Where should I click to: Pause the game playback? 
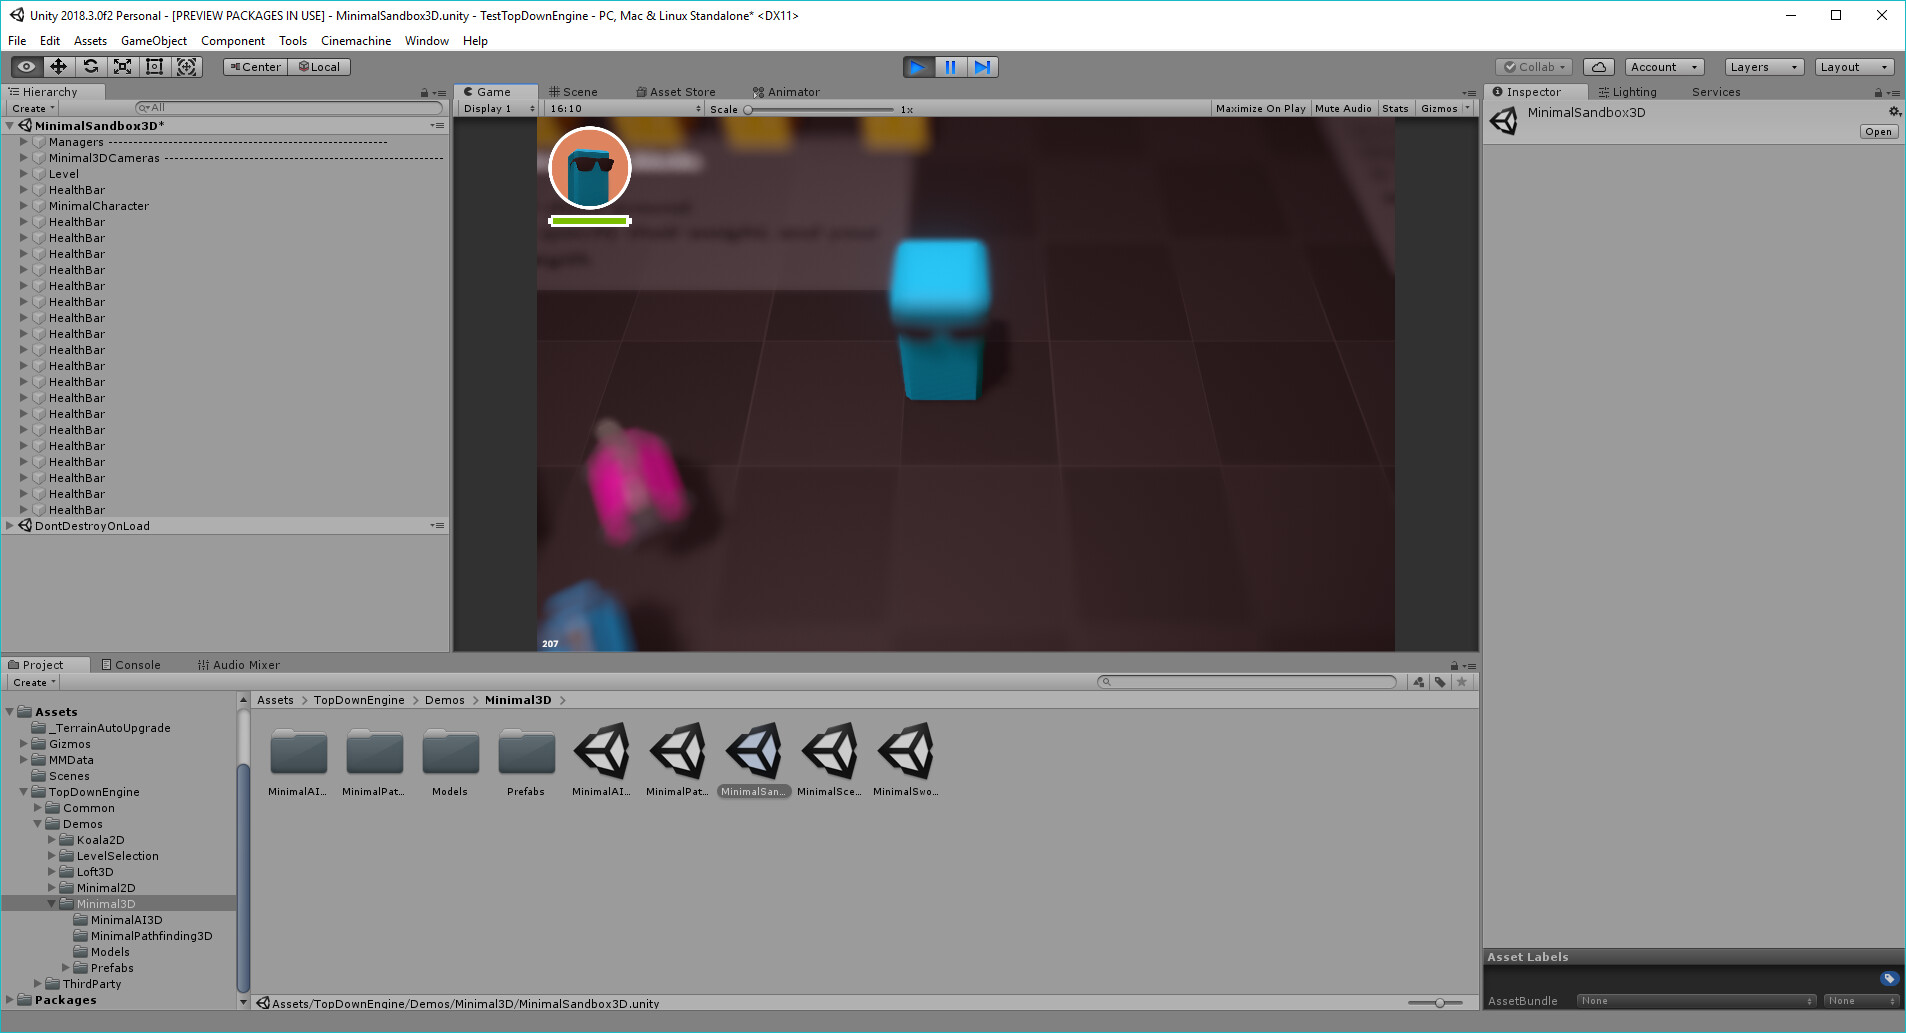pos(950,67)
